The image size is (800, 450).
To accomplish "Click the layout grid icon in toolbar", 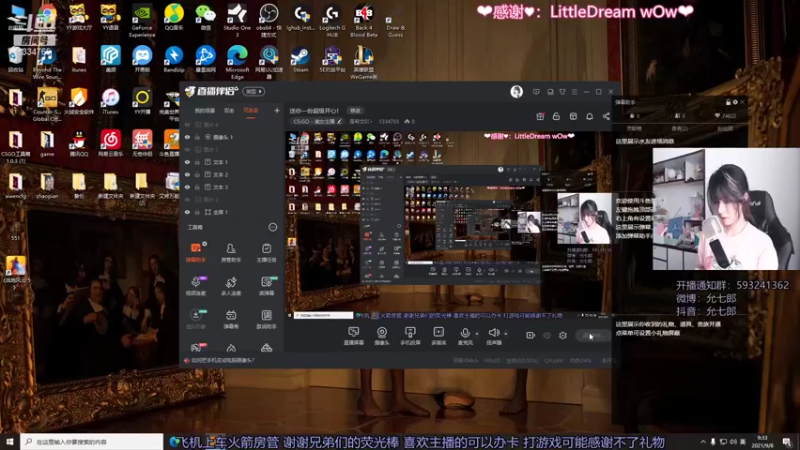I will click(573, 116).
